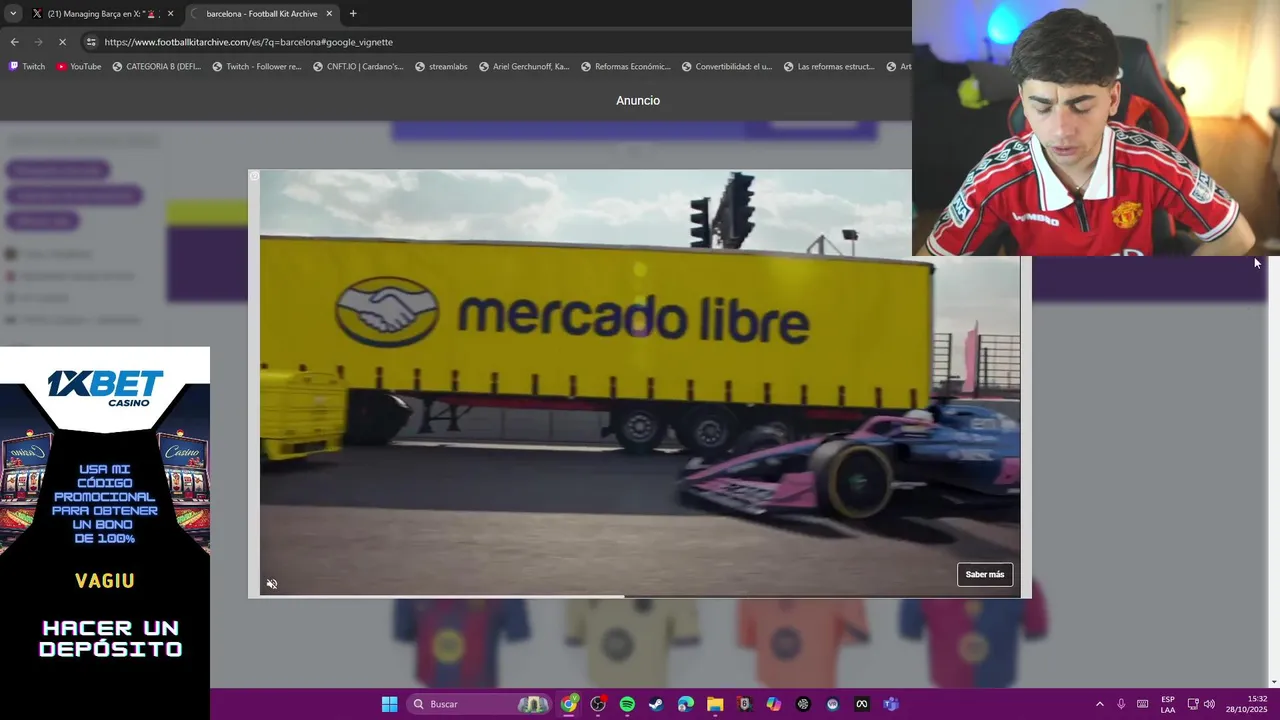Open the Twitch bookmark
The height and width of the screenshot is (720, 1280).
pyautogui.click(x=27, y=67)
